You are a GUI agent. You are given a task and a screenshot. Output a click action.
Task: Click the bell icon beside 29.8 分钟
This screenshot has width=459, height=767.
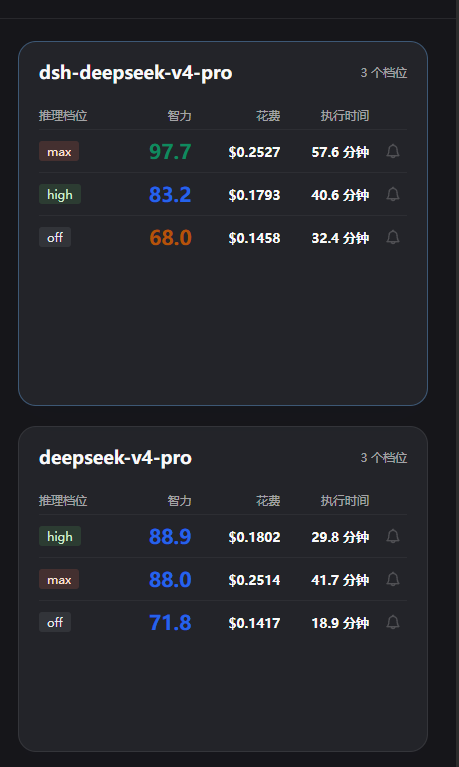393,536
